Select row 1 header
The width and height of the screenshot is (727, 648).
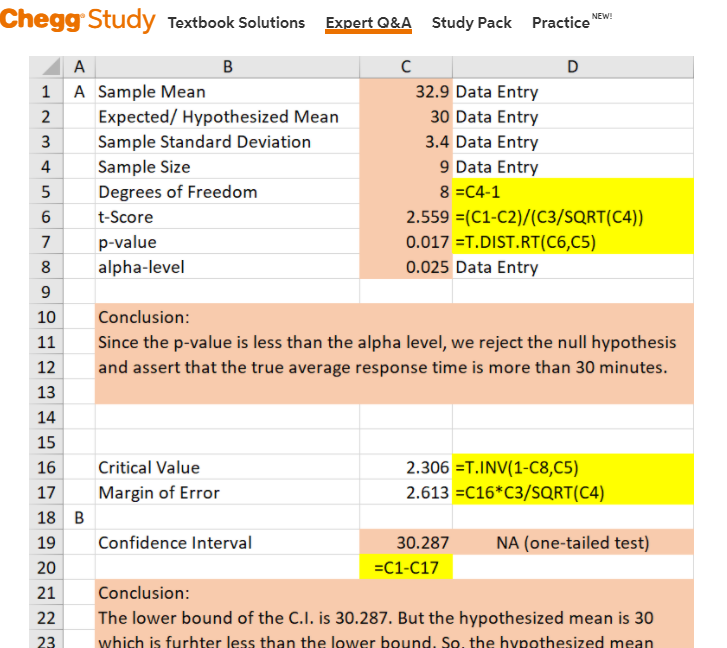click(x=46, y=91)
